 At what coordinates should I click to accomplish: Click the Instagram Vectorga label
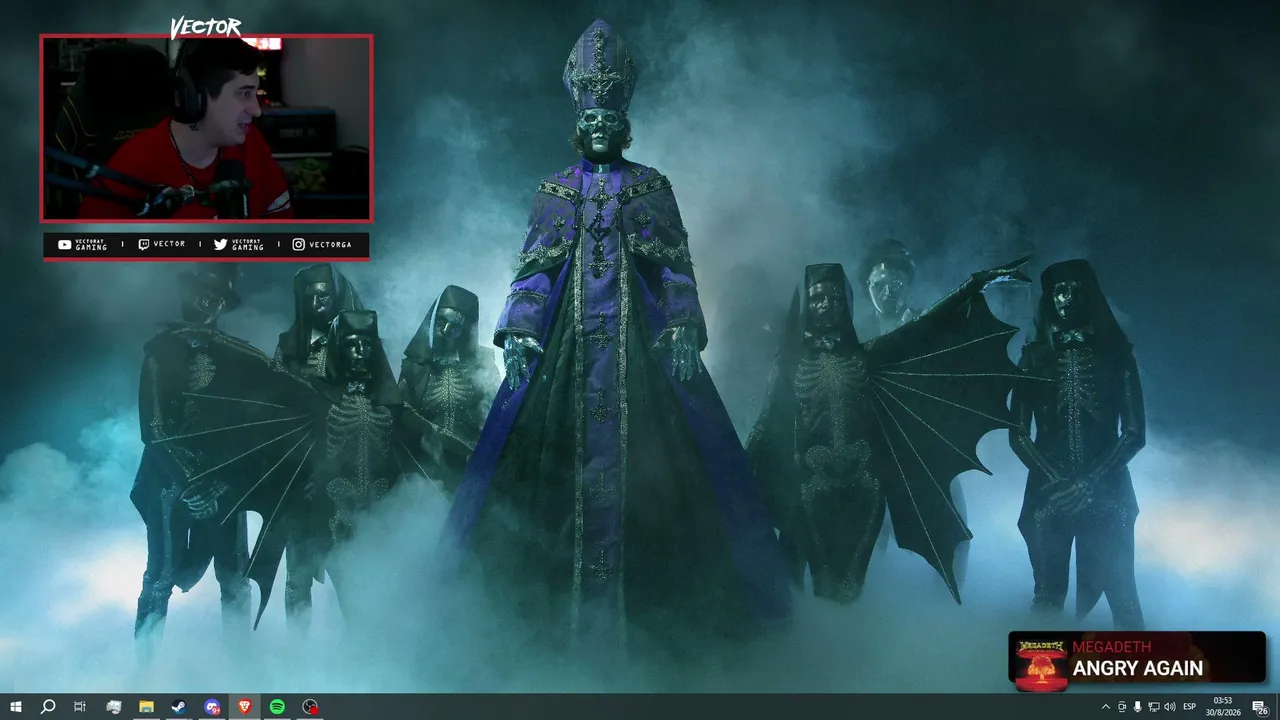pos(322,244)
